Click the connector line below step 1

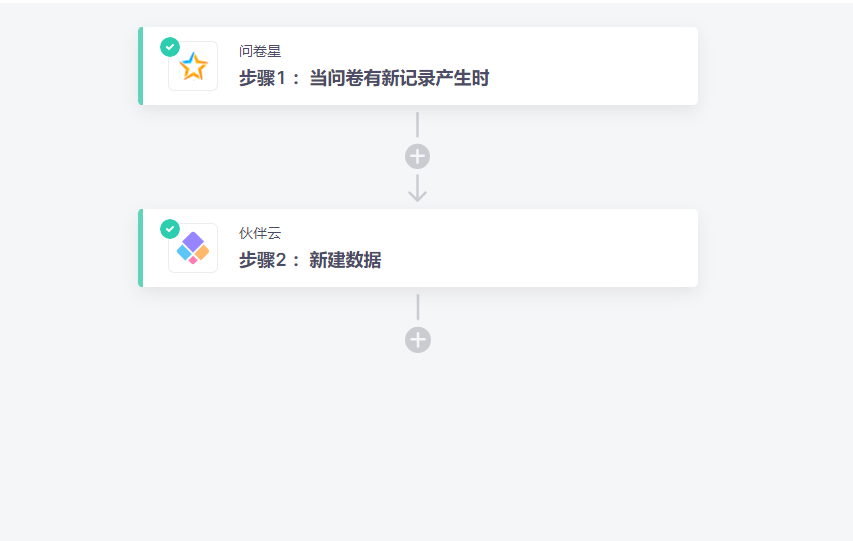(417, 125)
